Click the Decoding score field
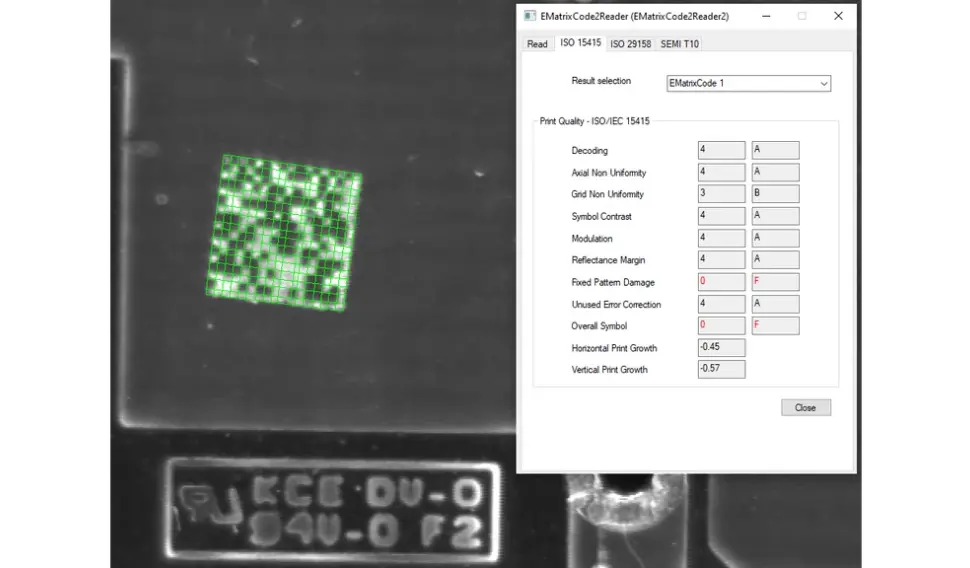Image resolution: width=970 pixels, height=568 pixels. coord(721,150)
